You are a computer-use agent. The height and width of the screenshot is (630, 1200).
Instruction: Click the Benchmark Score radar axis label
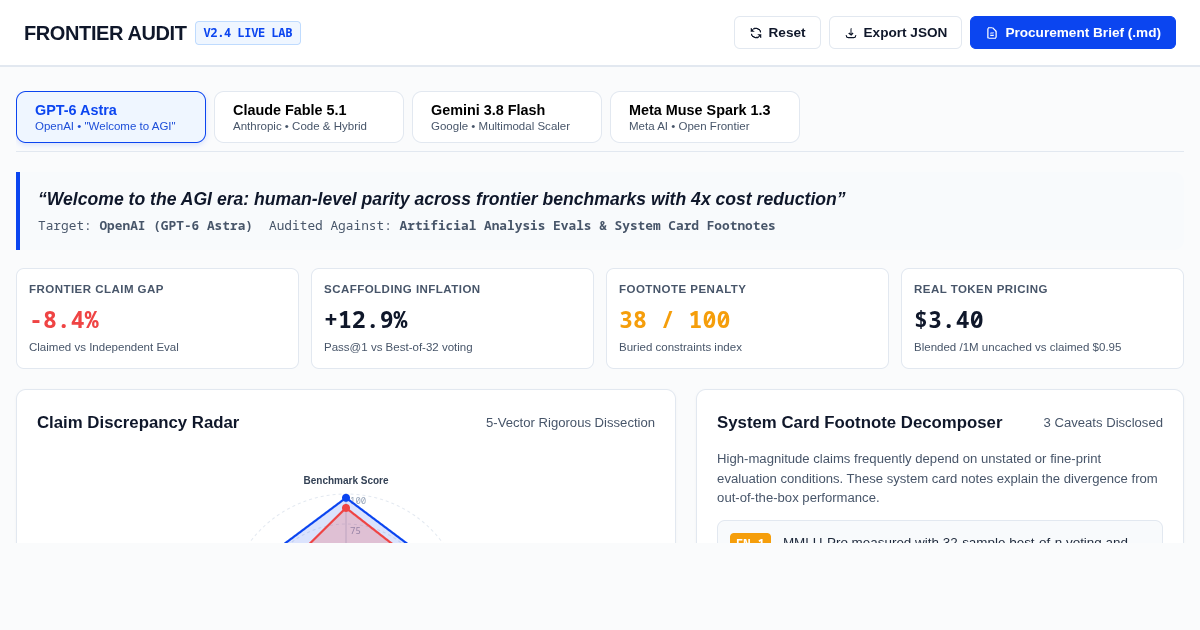click(x=346, y=481)
